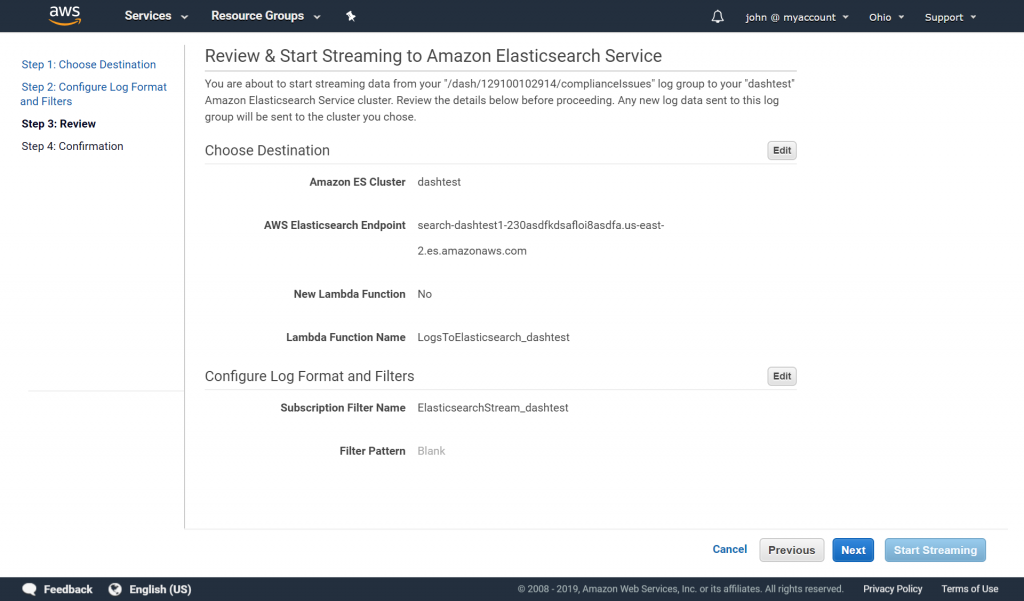Click the New Lambda Function value No

click(424, 294)
